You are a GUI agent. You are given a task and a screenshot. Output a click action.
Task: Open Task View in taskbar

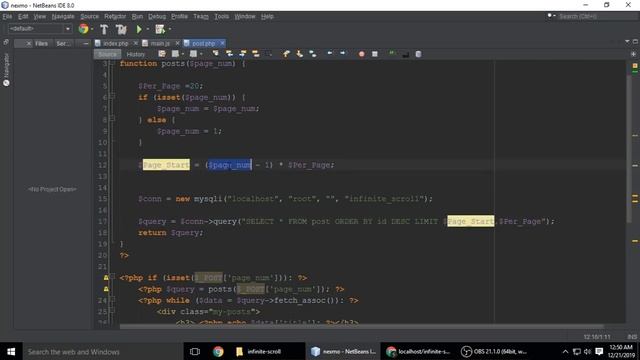click(x=195, y=351)
